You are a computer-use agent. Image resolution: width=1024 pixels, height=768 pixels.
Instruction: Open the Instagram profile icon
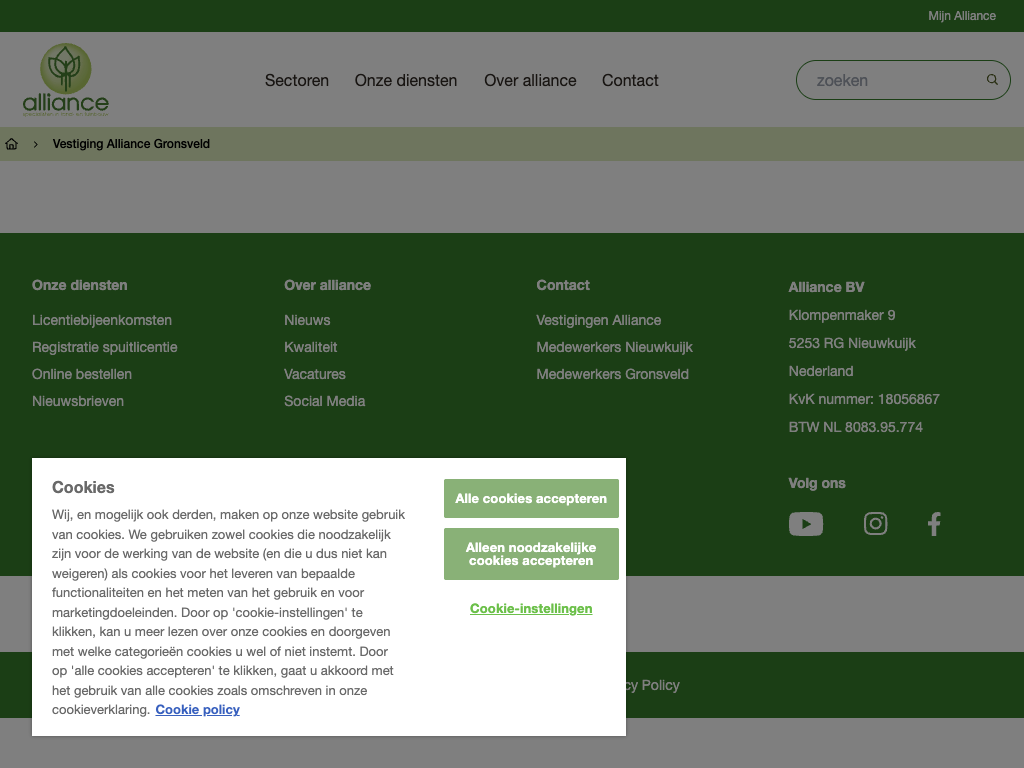[875, 524]
